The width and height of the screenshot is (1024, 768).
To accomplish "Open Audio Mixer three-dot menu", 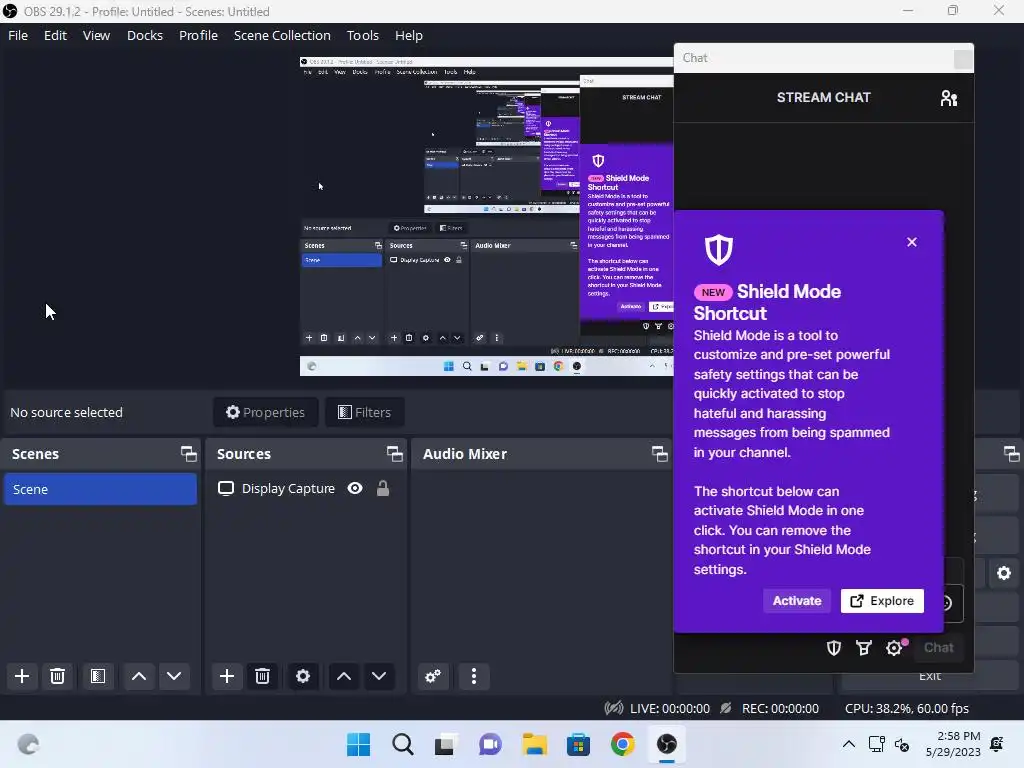I will (473, 676).
